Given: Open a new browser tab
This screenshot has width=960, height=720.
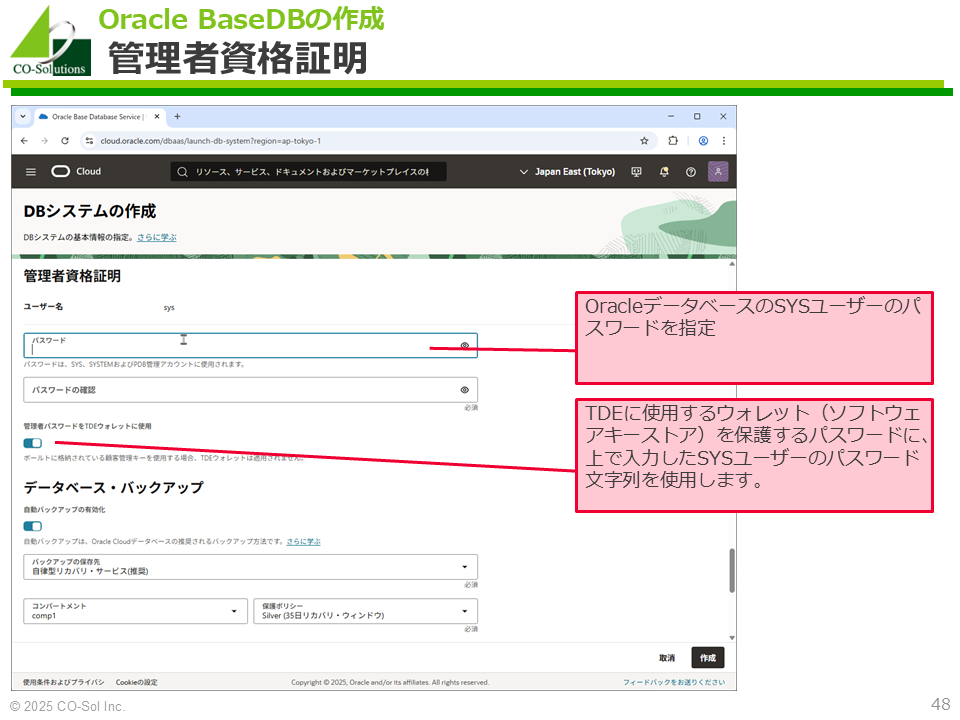Looking at the screenshot, I should tap(178, 116).
